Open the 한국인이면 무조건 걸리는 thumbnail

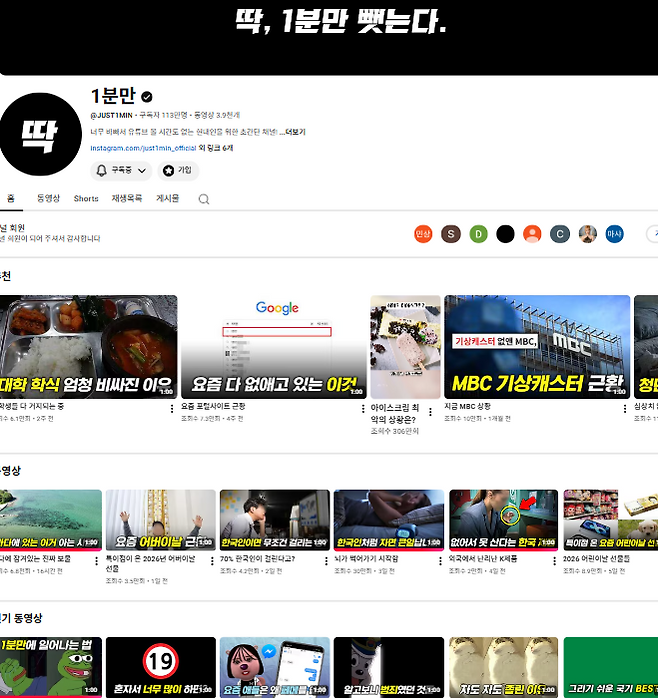pos(275,520)
